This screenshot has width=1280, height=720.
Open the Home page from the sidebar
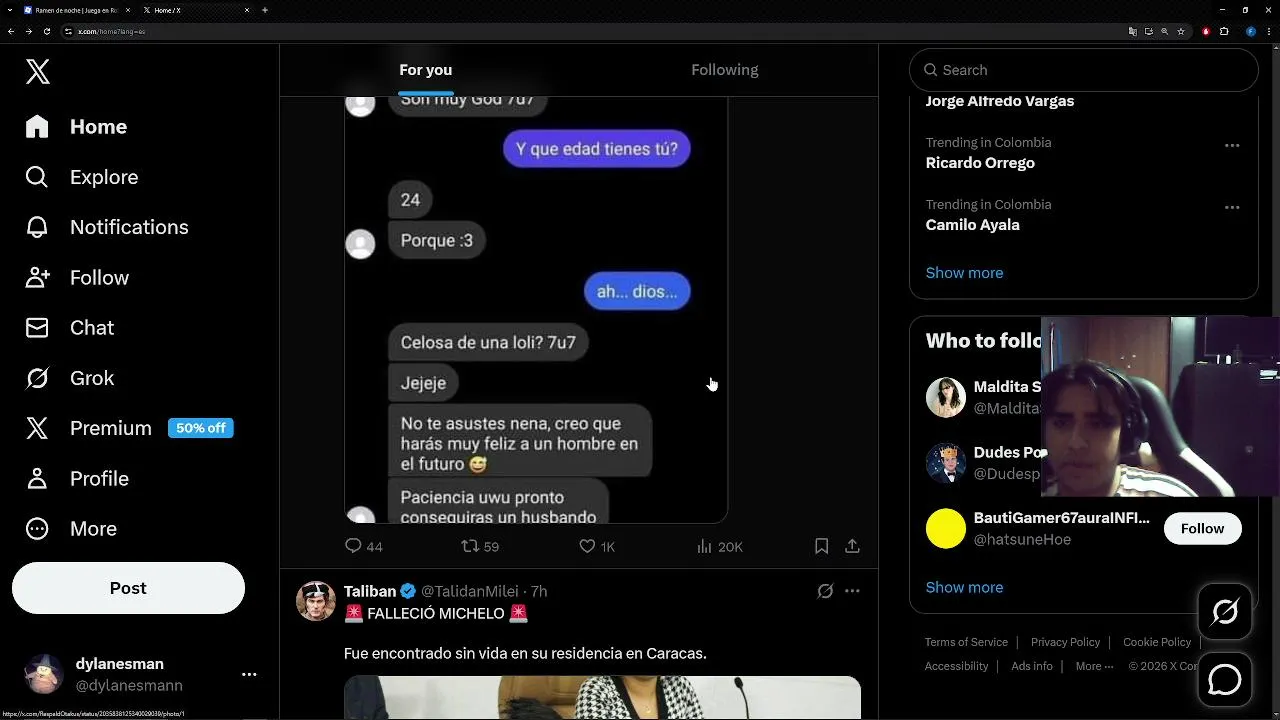coord(77,127)
